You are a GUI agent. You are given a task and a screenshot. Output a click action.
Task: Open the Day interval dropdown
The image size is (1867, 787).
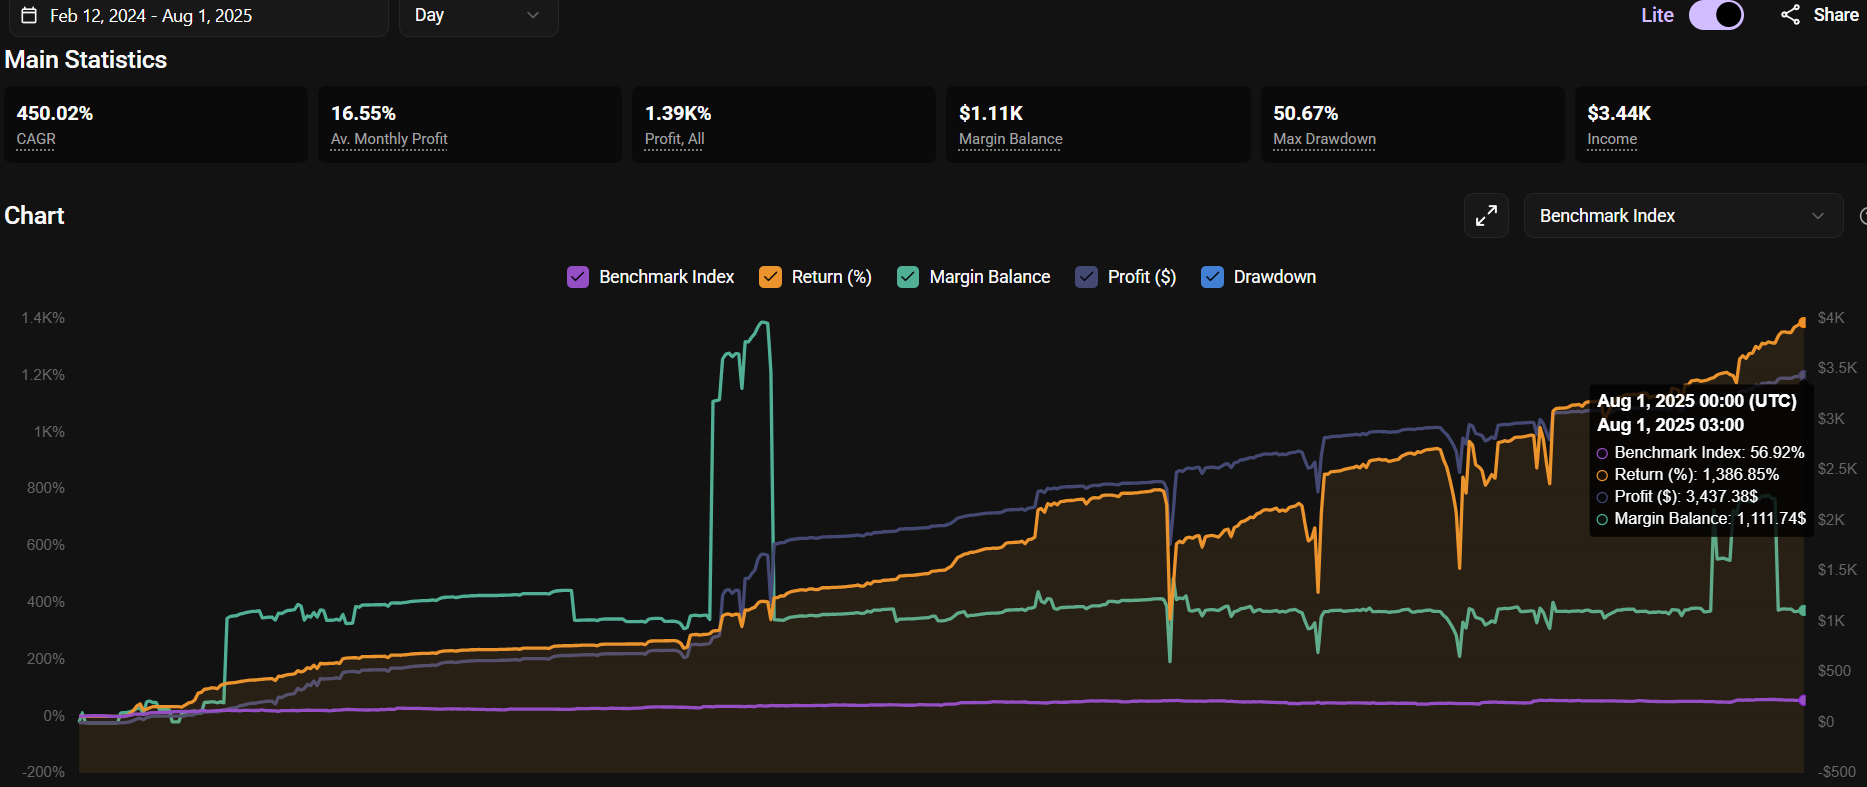[x=478, y=16]
